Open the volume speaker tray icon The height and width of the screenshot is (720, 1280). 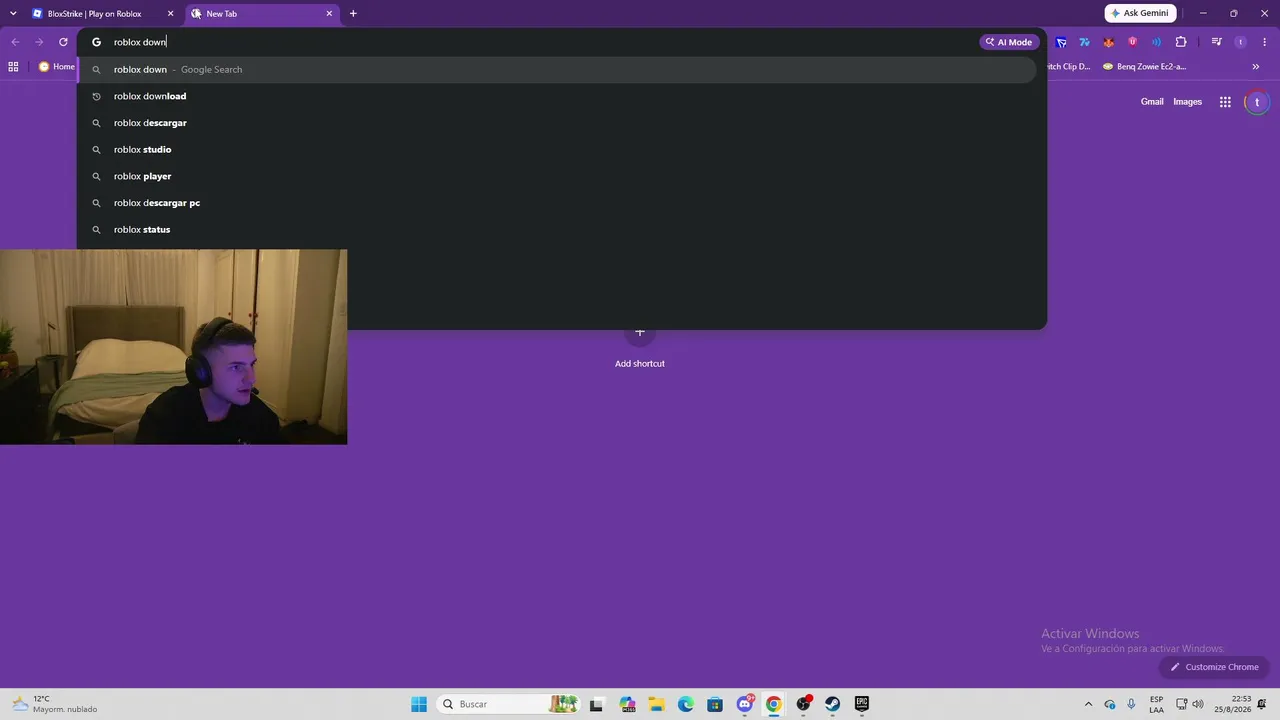click(1198, 704)
